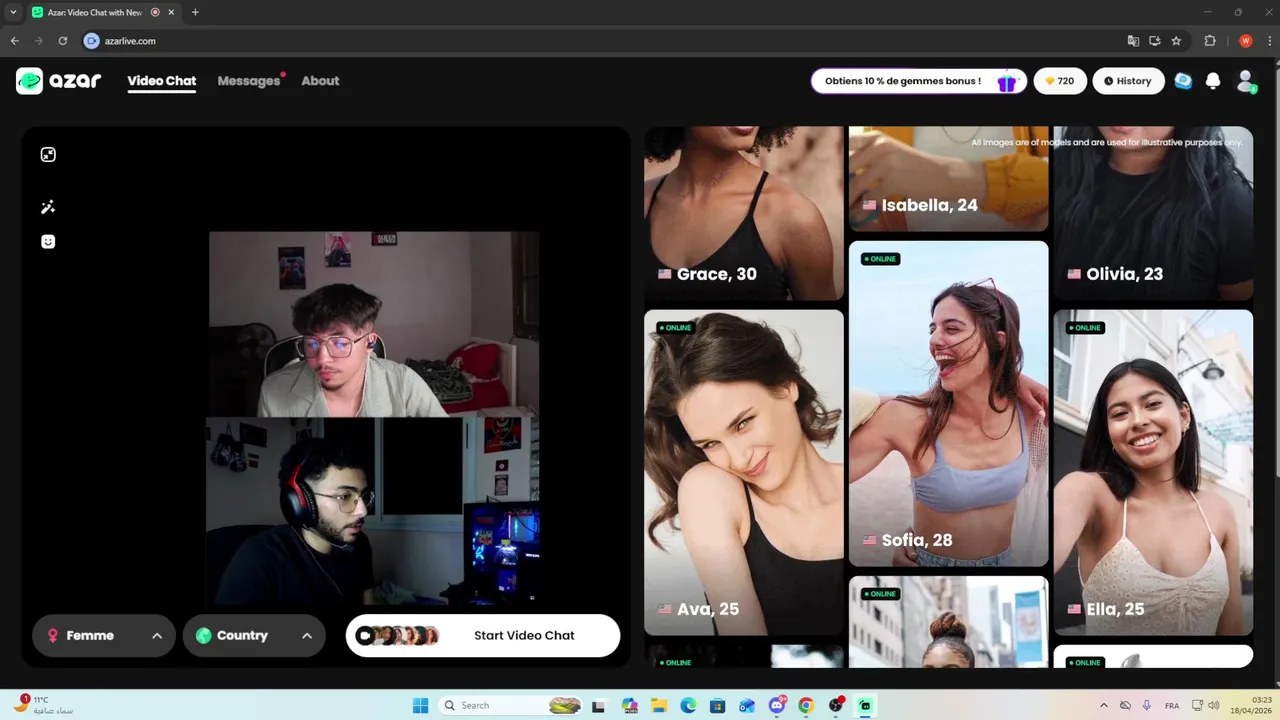Launch Microsoft Edge from taskbar
This screenshot has width=1280, height=720.
688,705
